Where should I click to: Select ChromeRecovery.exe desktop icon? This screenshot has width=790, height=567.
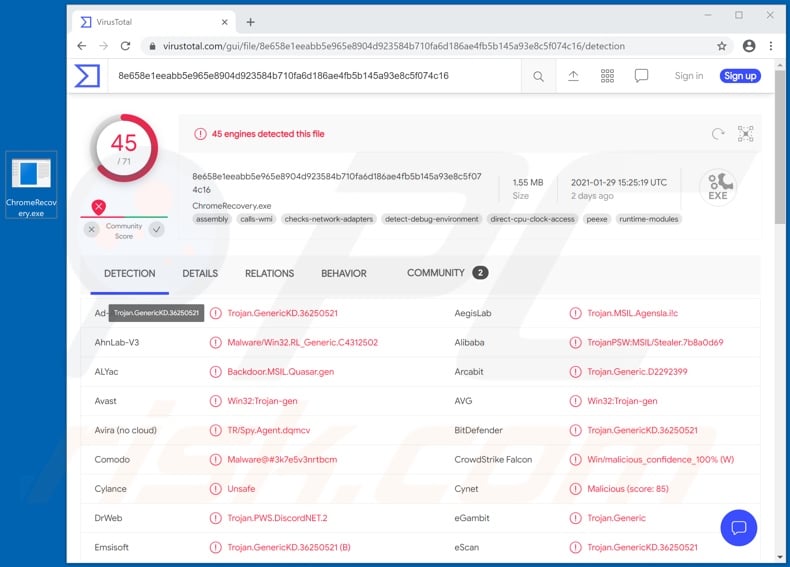(31, 185)
